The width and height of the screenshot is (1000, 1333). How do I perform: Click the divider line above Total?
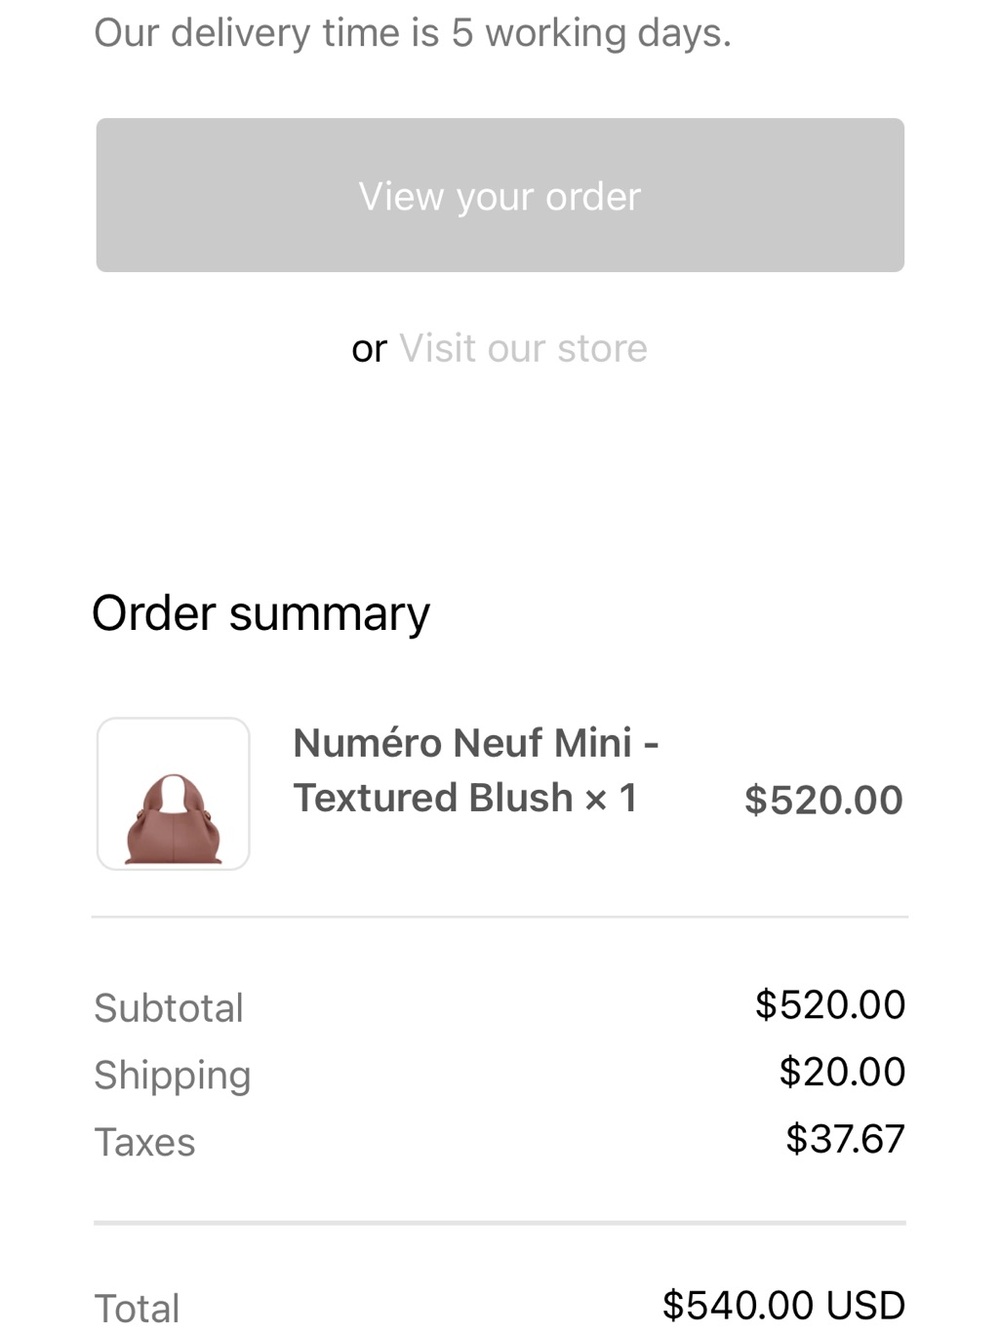coord(500,1222)
